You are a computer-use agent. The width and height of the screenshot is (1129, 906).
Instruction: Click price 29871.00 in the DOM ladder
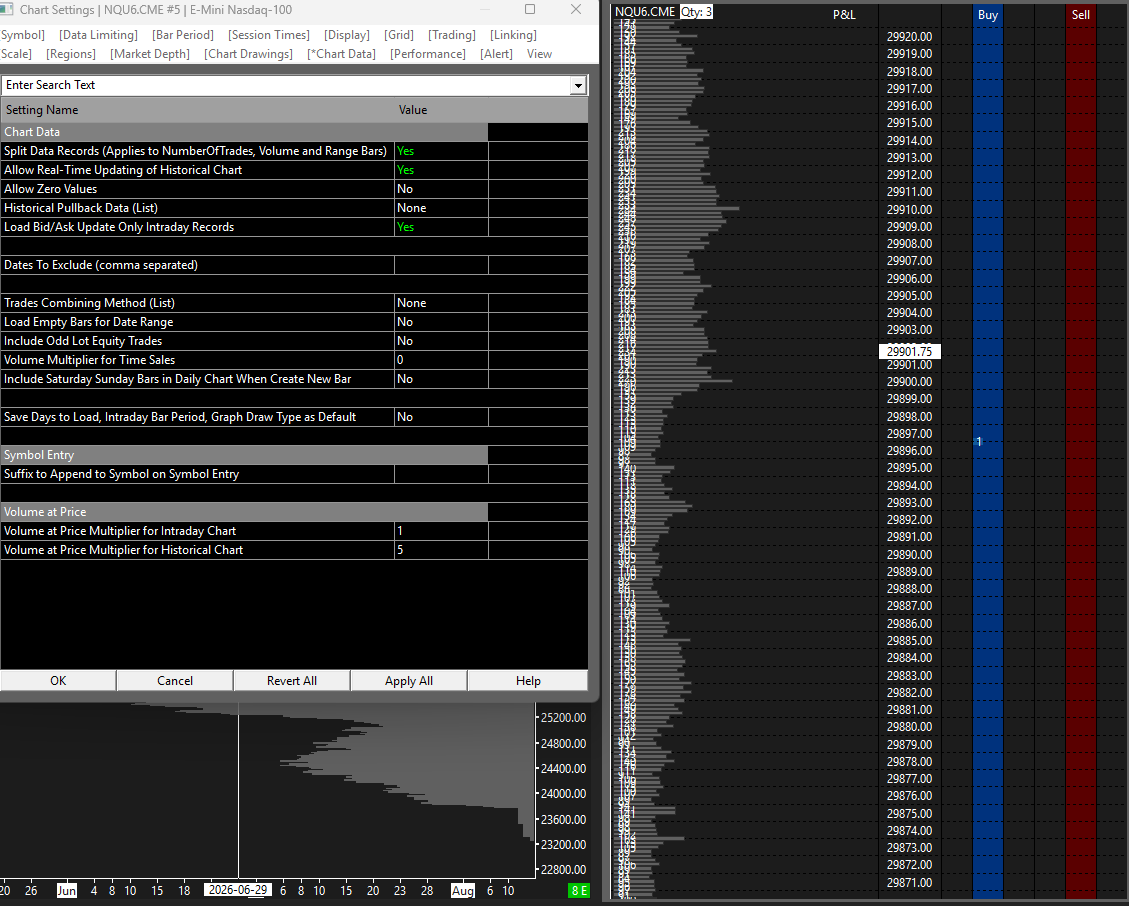[x=909, y=882]
